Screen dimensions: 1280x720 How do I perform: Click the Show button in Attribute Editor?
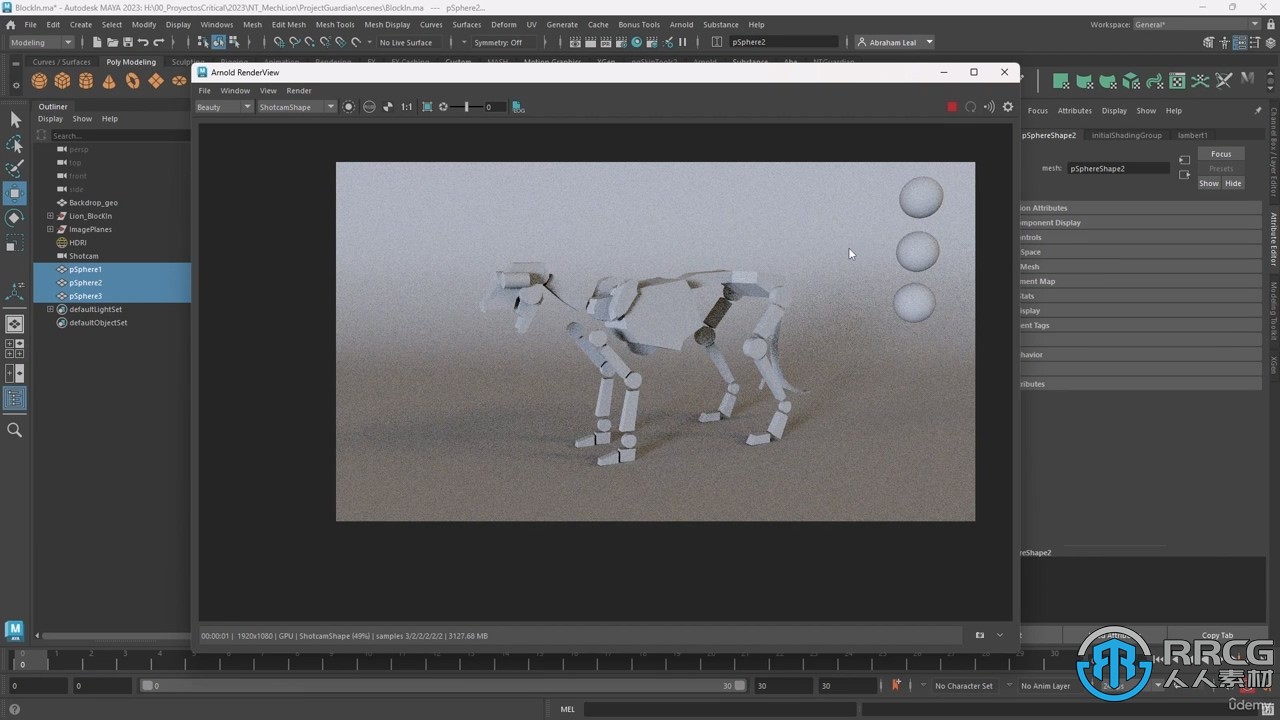pyautogui.click(x=1209, y=183)
